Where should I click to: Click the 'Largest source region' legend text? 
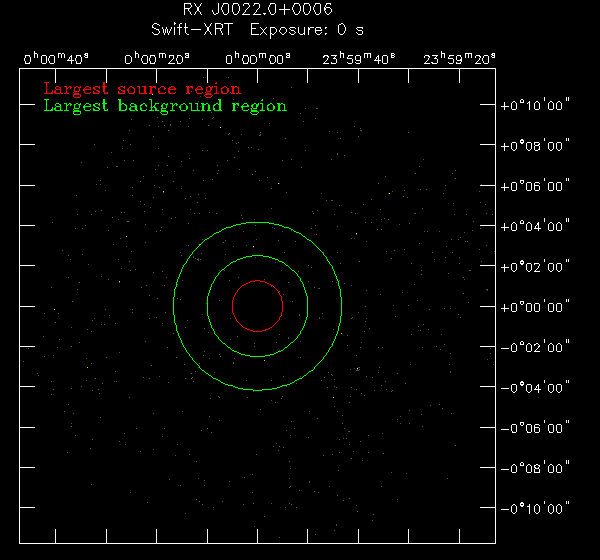click(x=142, y=89)
